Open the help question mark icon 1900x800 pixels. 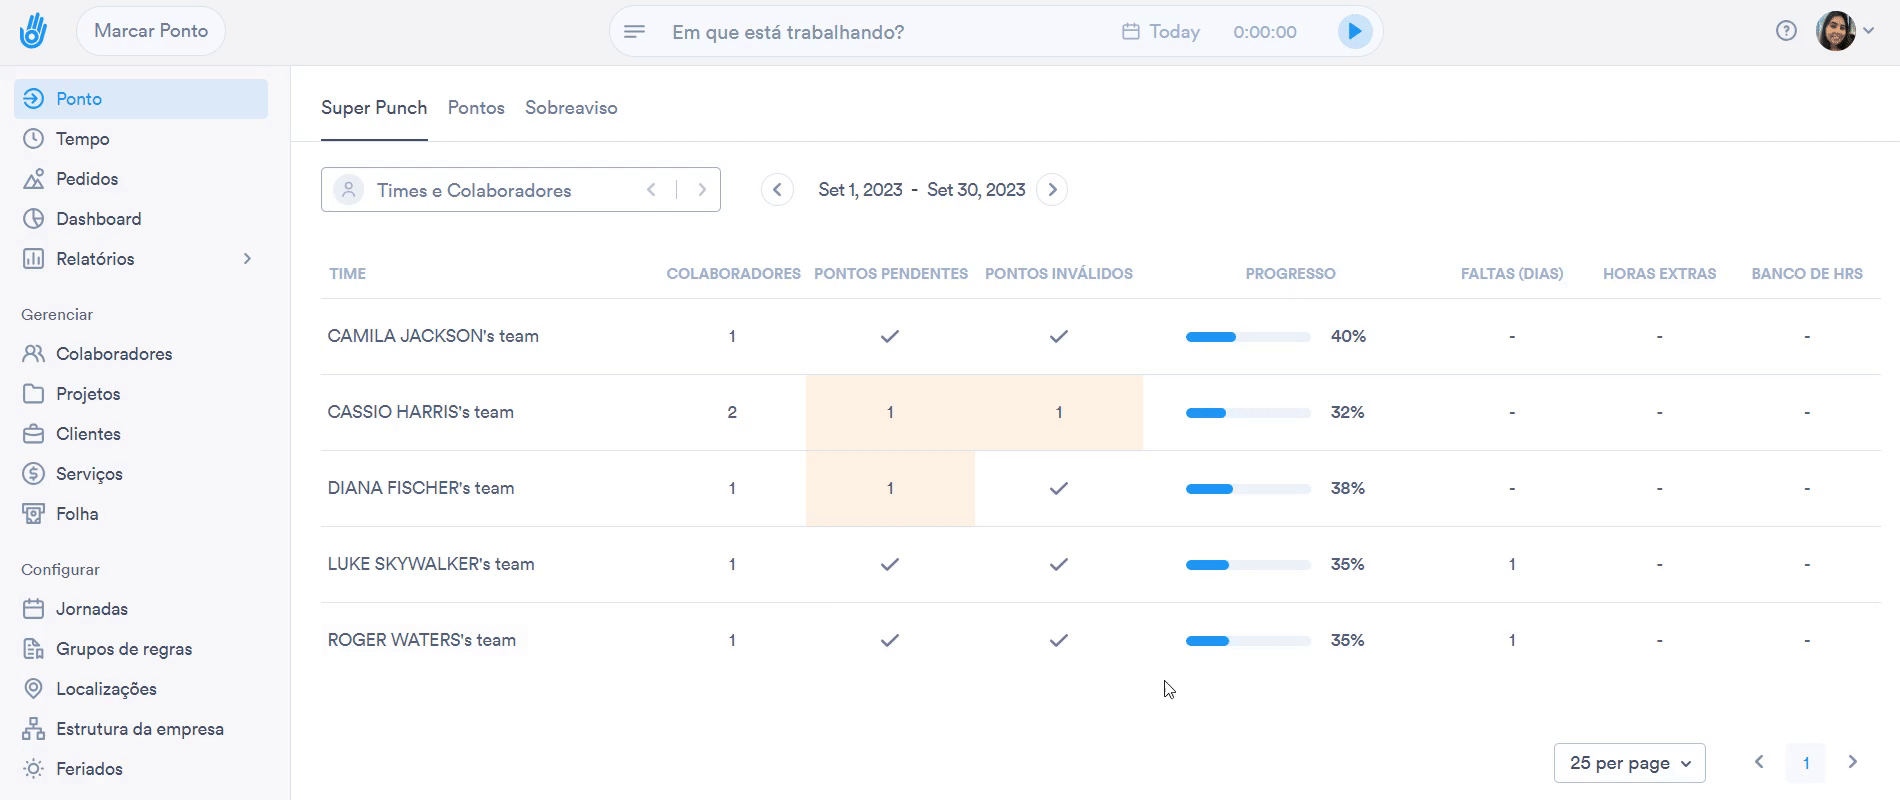pos(1786,31)
